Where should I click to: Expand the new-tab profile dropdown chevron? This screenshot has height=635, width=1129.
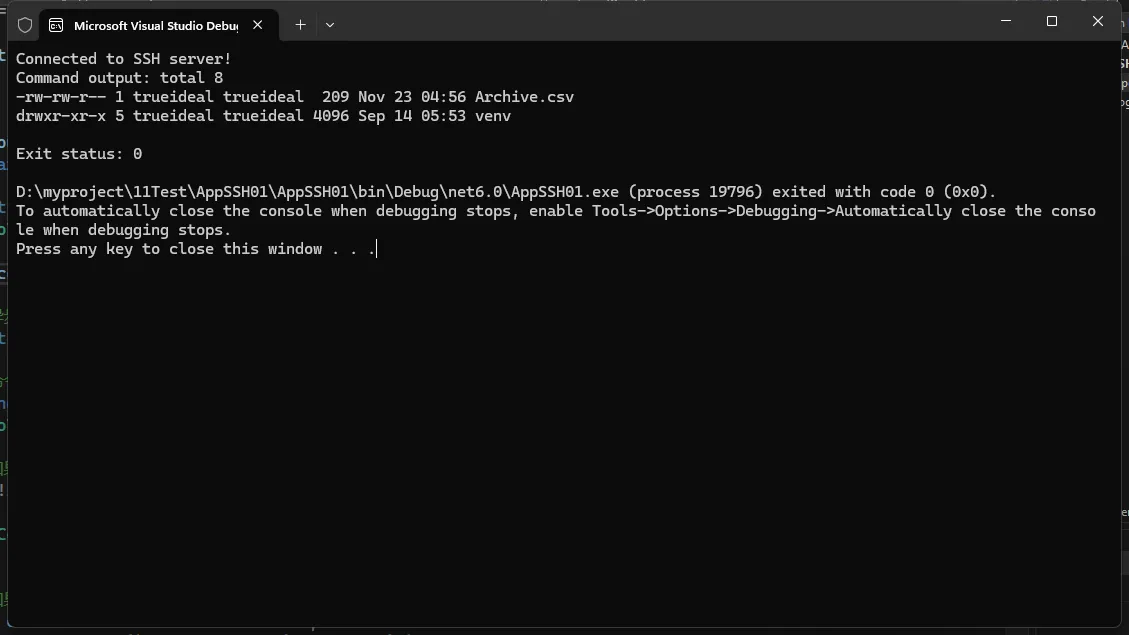330,25
